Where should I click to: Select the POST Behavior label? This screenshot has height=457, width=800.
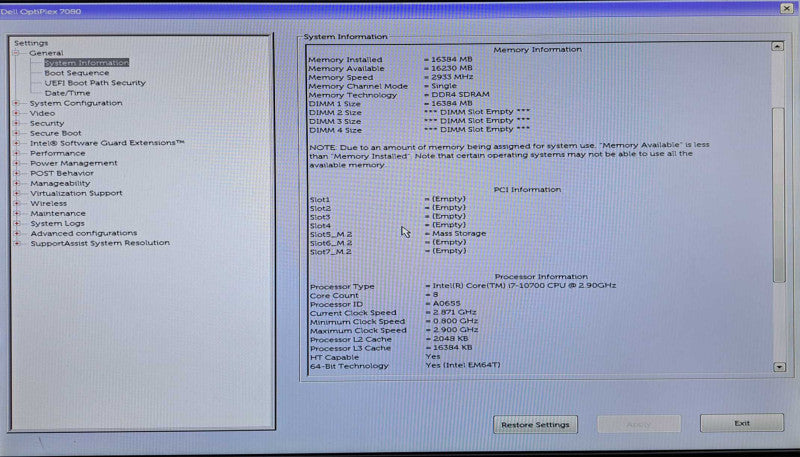[62, 173]
